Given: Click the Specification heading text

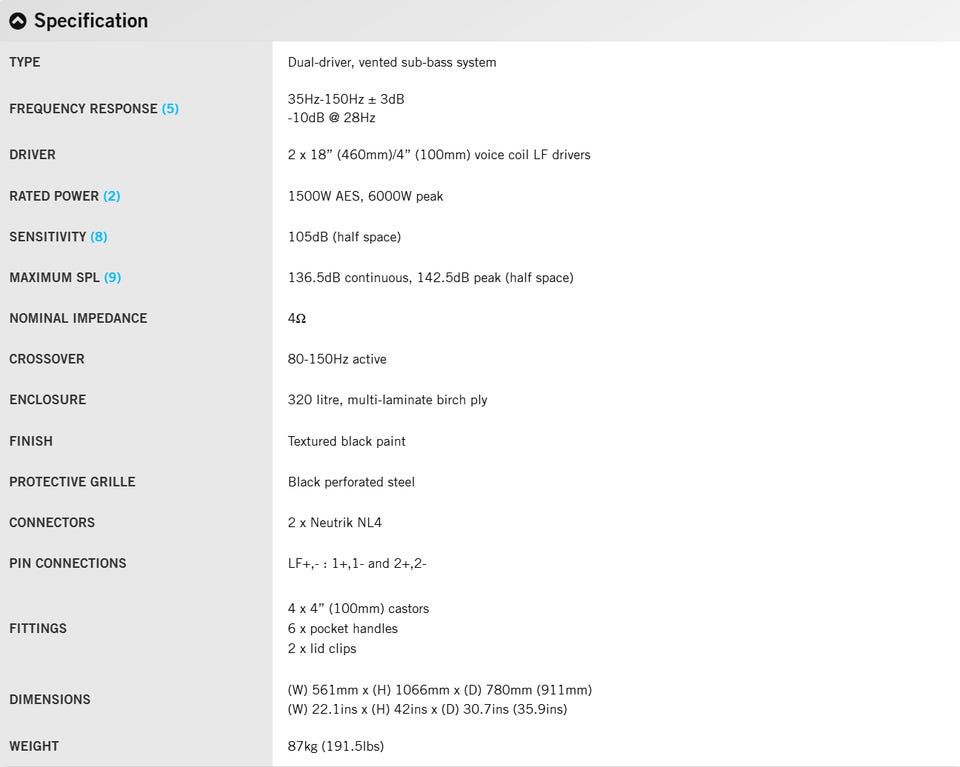Looking at the screenshot, I should (x=91, y=21).
